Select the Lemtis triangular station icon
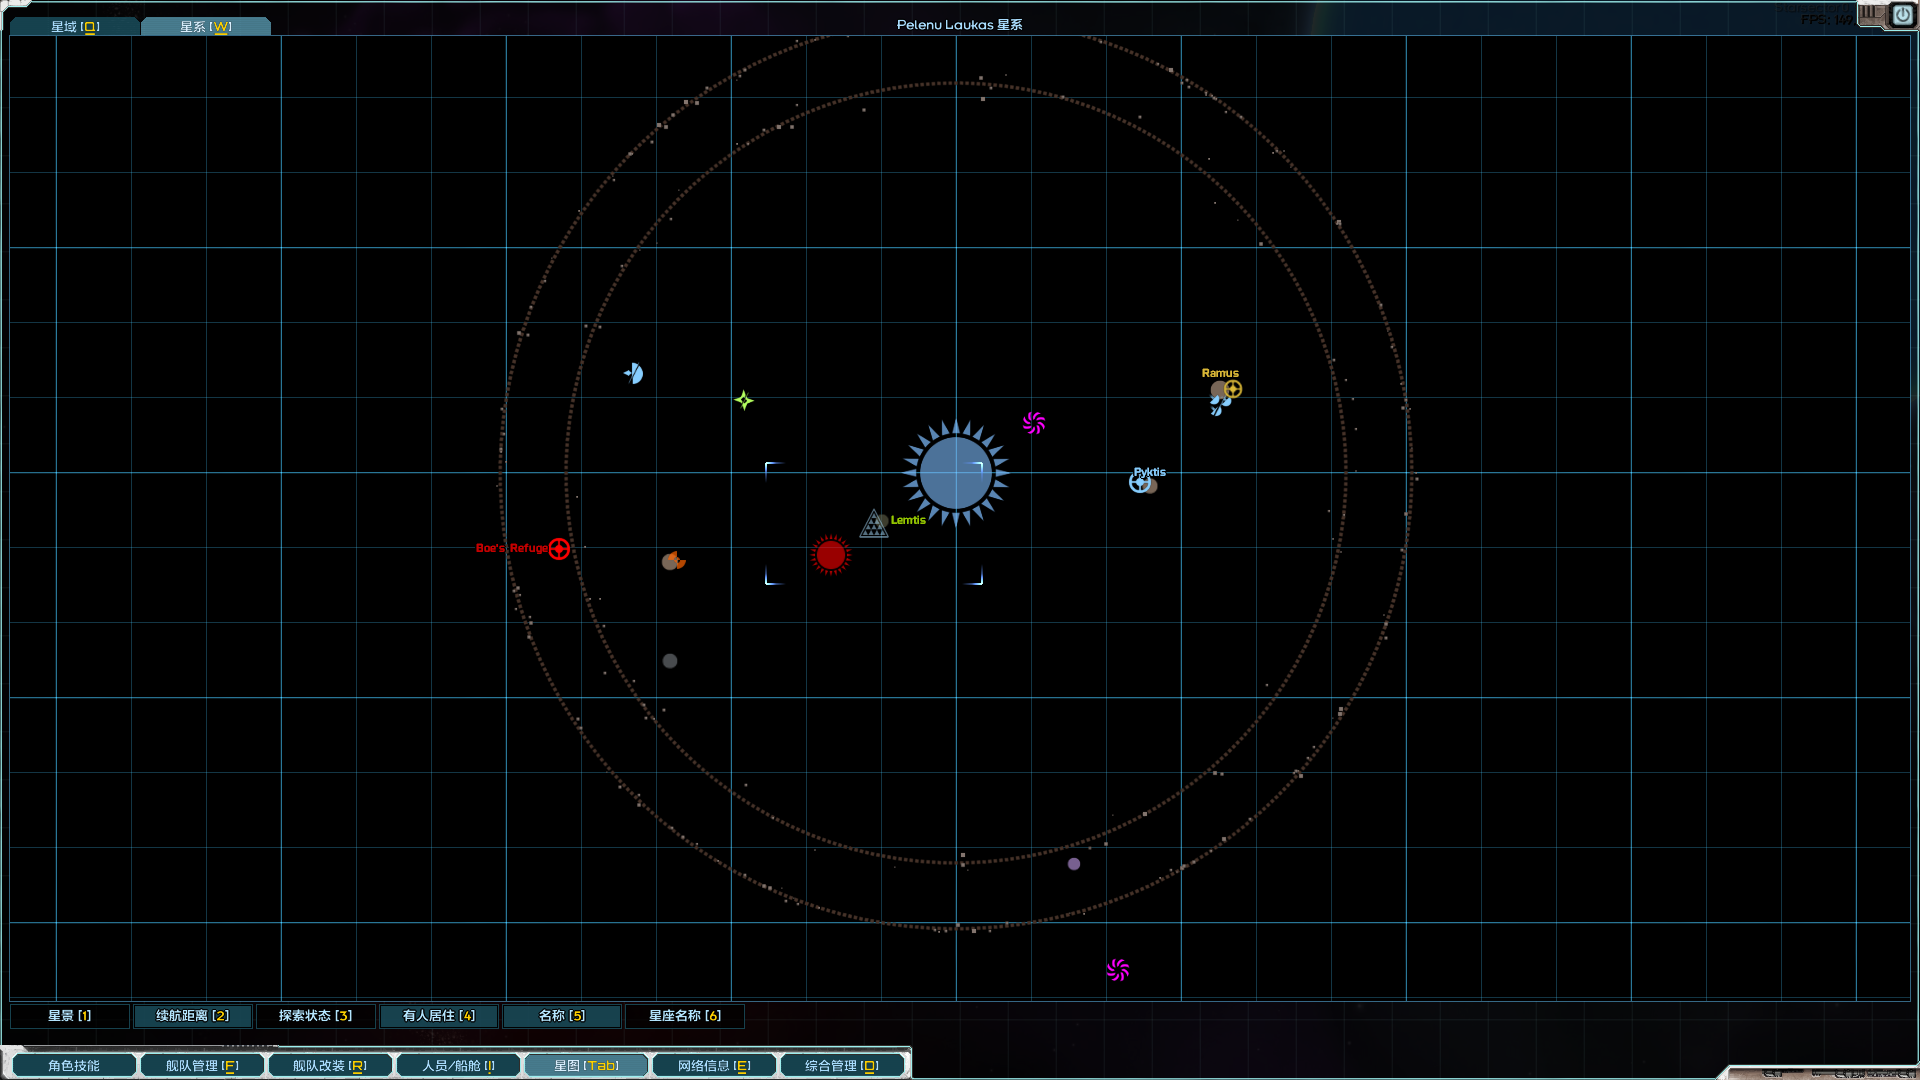The width and height of the screenshot is (1920, 1080). [x=874, y=524]
